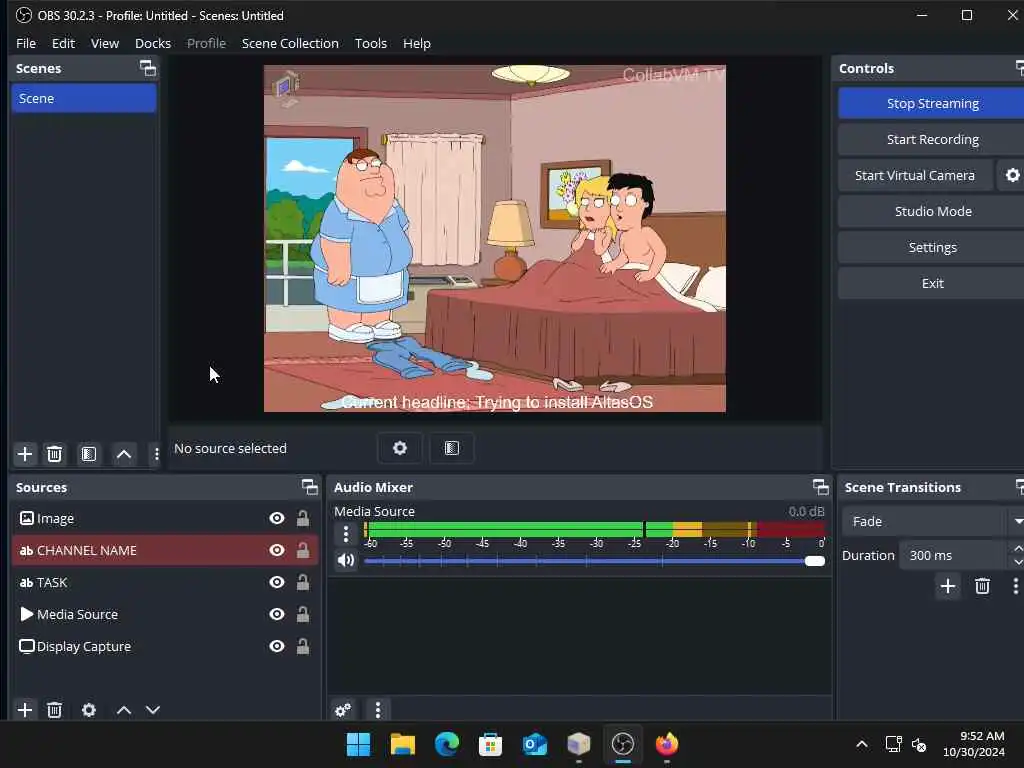Undock the Scenes panel
The width and height of the screenshot is (1024, 768).
click(148, 68)
